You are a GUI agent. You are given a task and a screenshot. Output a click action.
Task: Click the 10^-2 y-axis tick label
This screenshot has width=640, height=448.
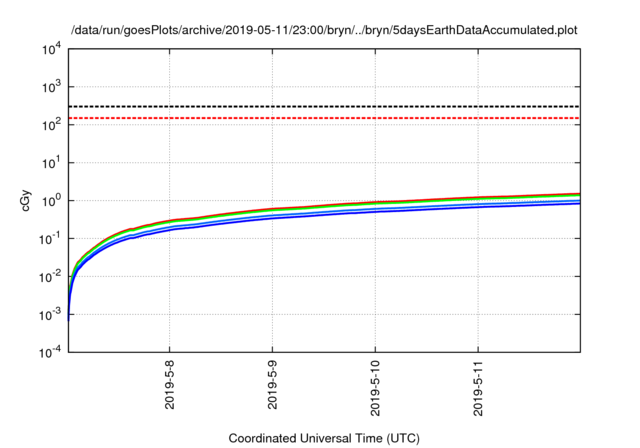pos(51,277)
